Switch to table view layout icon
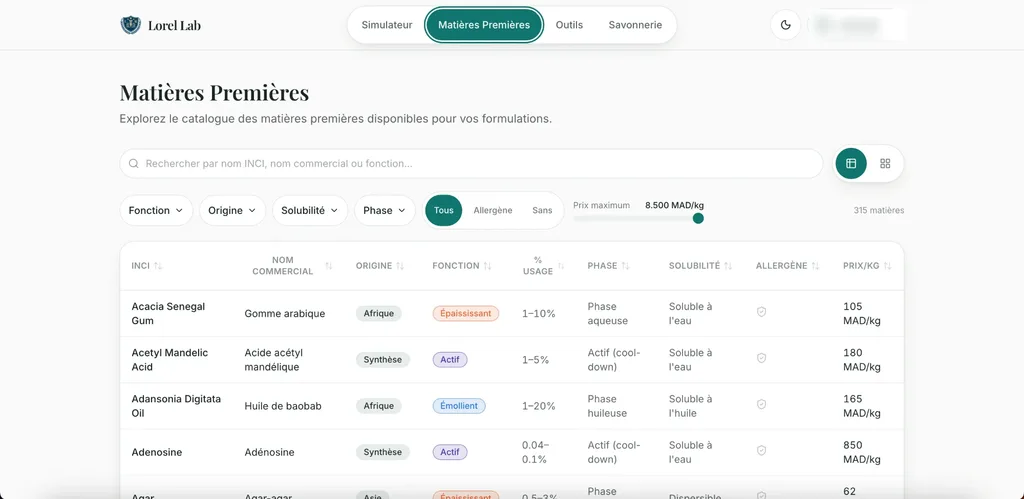1024x499 pixels. point(851,163)
